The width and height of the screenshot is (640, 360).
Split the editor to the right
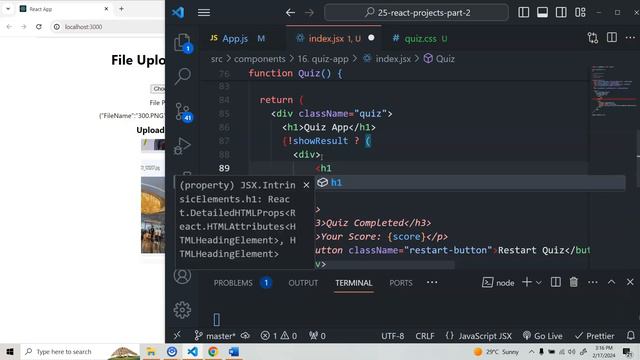click(612, 38)
